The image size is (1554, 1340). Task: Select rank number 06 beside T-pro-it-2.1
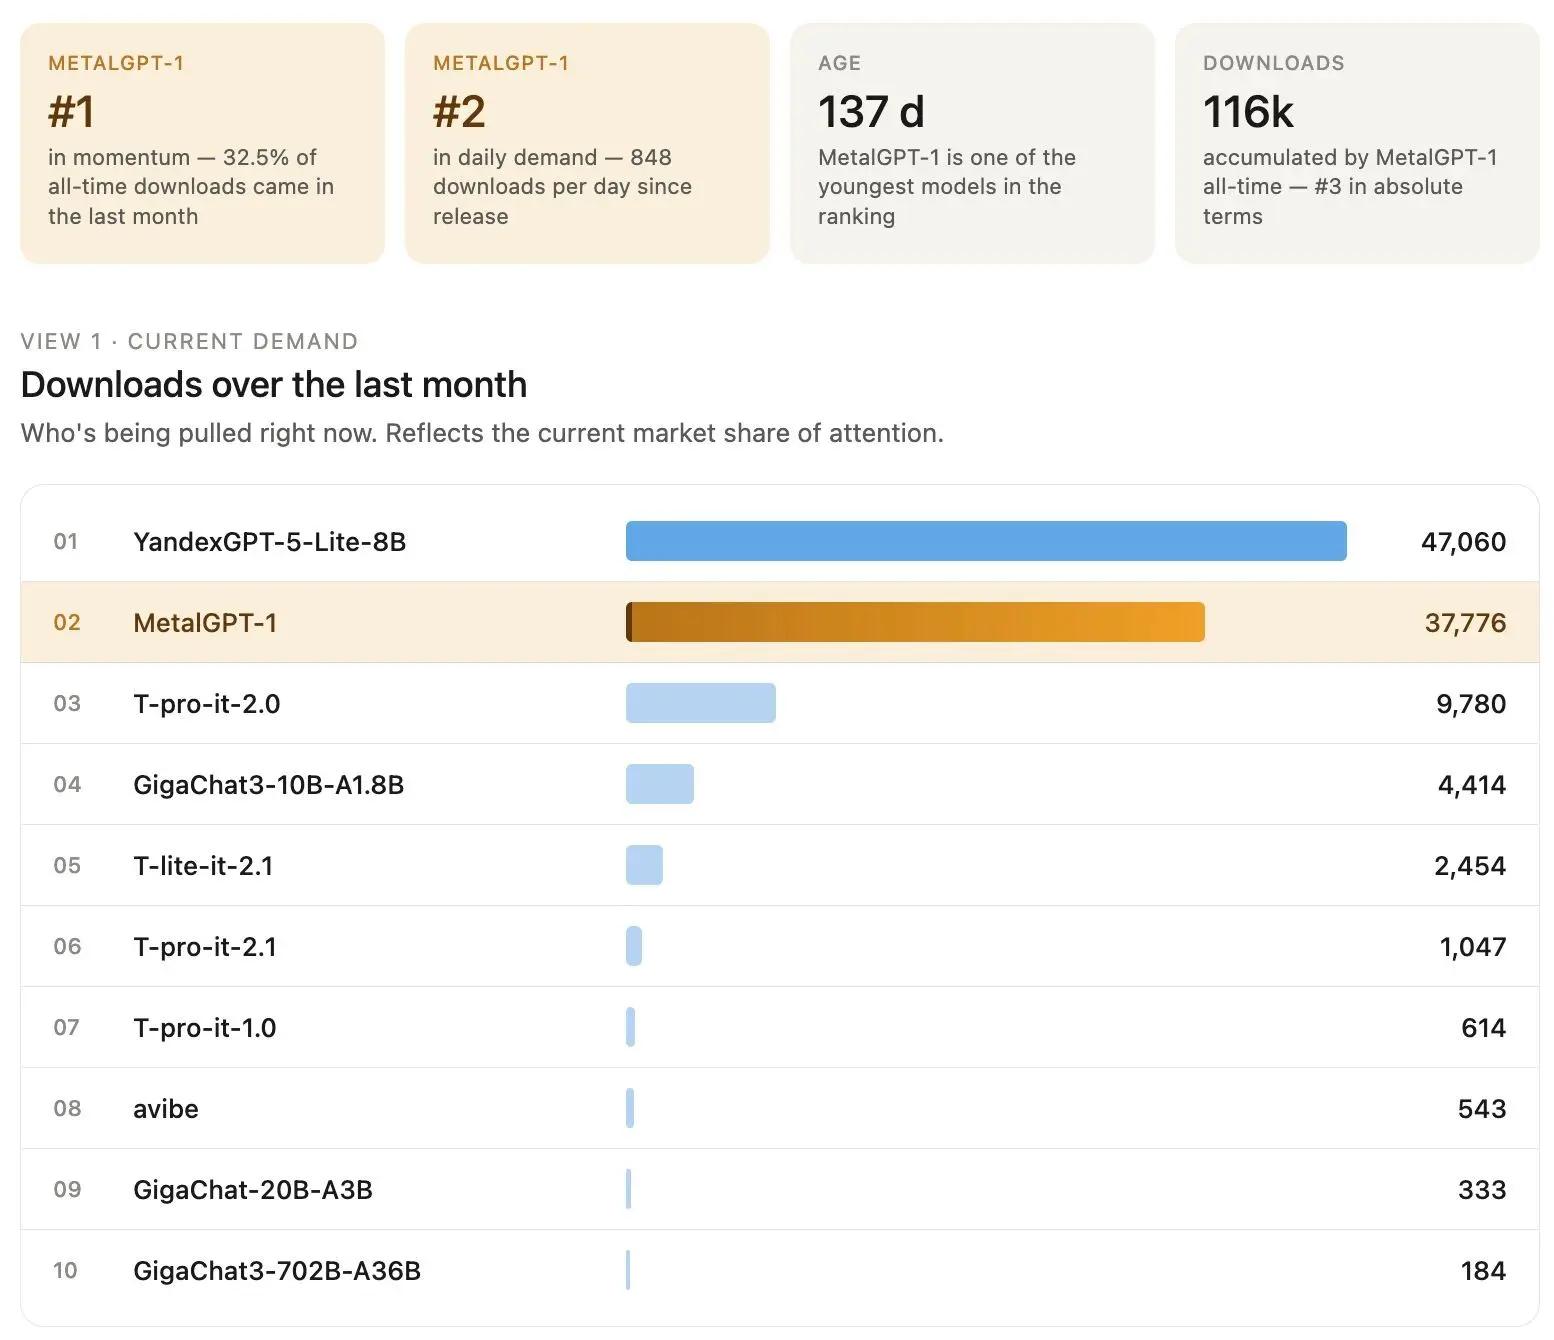coord(67,947)
